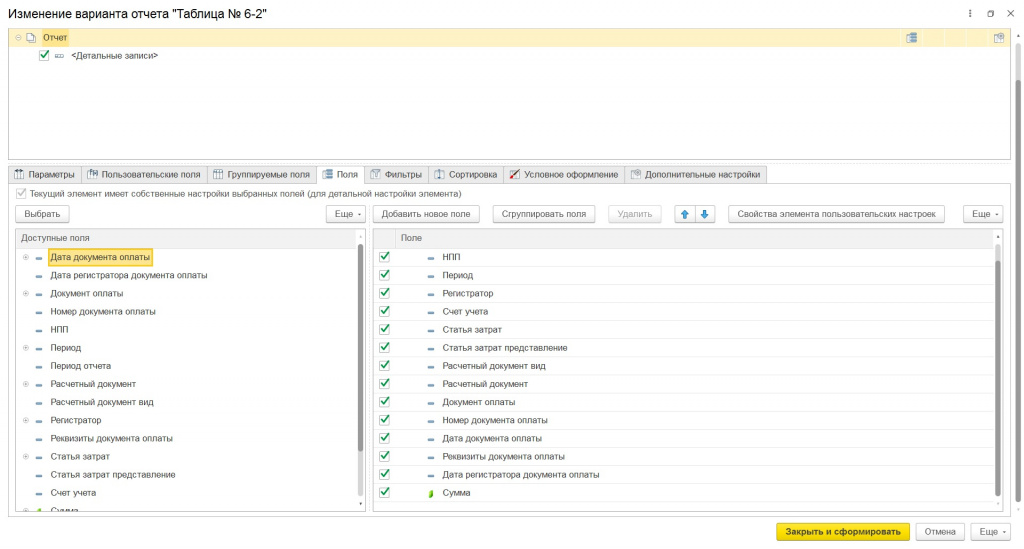Toggle the Сумма field checkbox
This screenshot has height=549, width=1024.
click(x=384, y=493)
